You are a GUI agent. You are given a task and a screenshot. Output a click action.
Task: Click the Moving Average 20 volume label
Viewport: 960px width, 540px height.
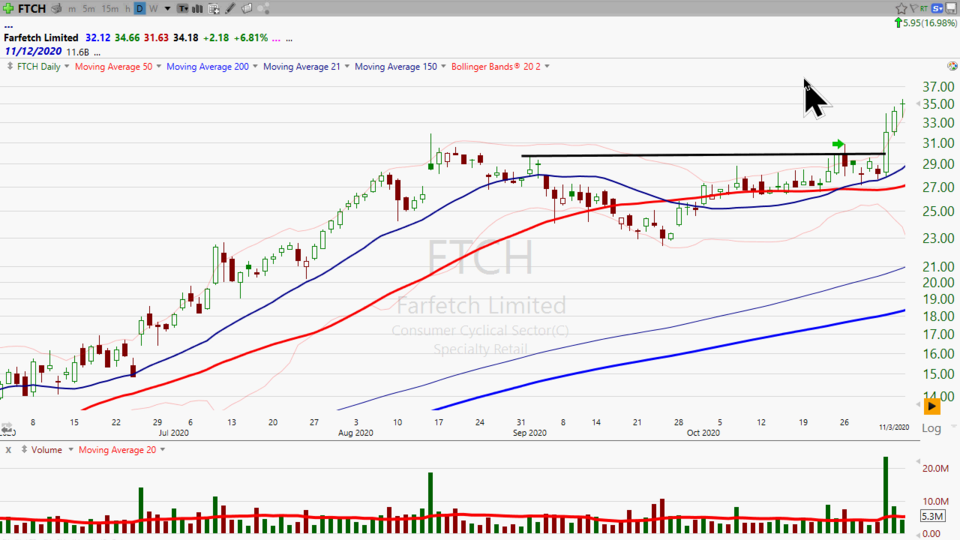pos(117,450)
